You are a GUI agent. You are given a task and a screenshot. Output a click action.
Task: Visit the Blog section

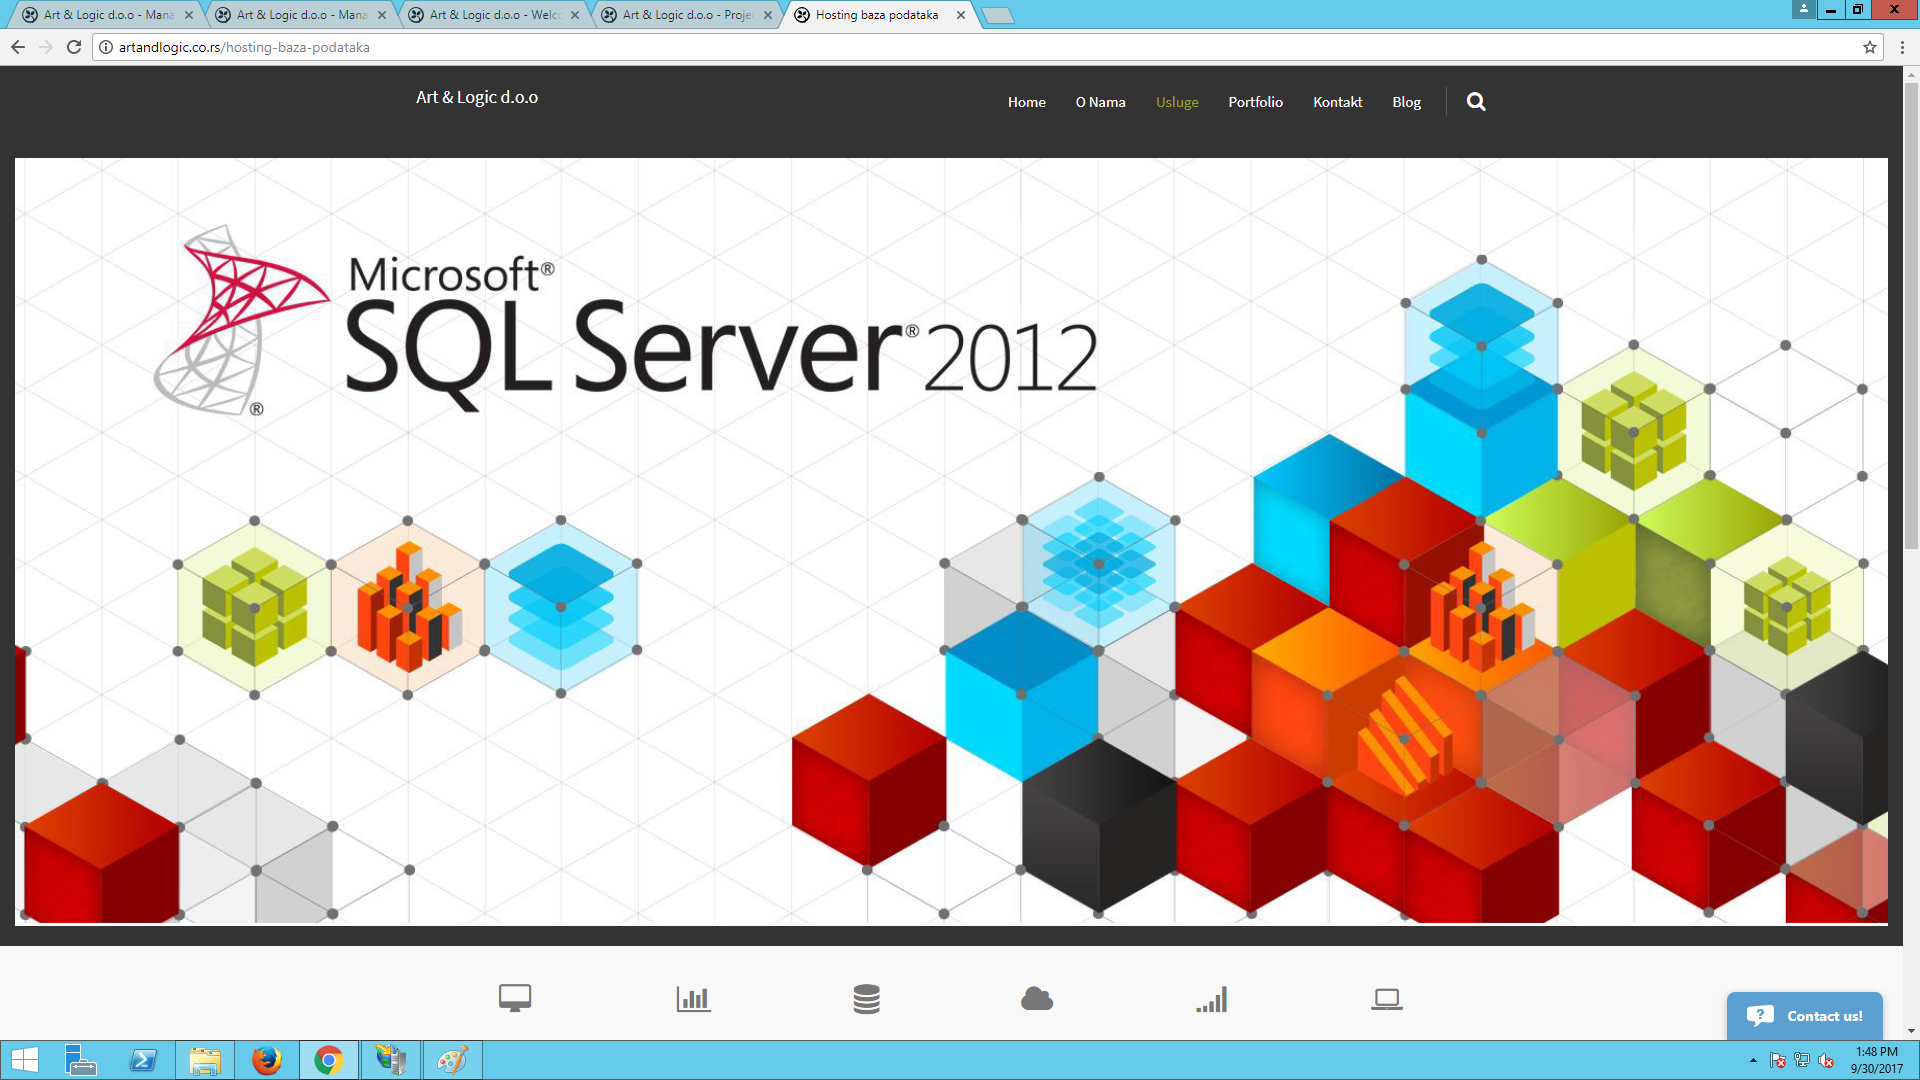[1406, 102]
